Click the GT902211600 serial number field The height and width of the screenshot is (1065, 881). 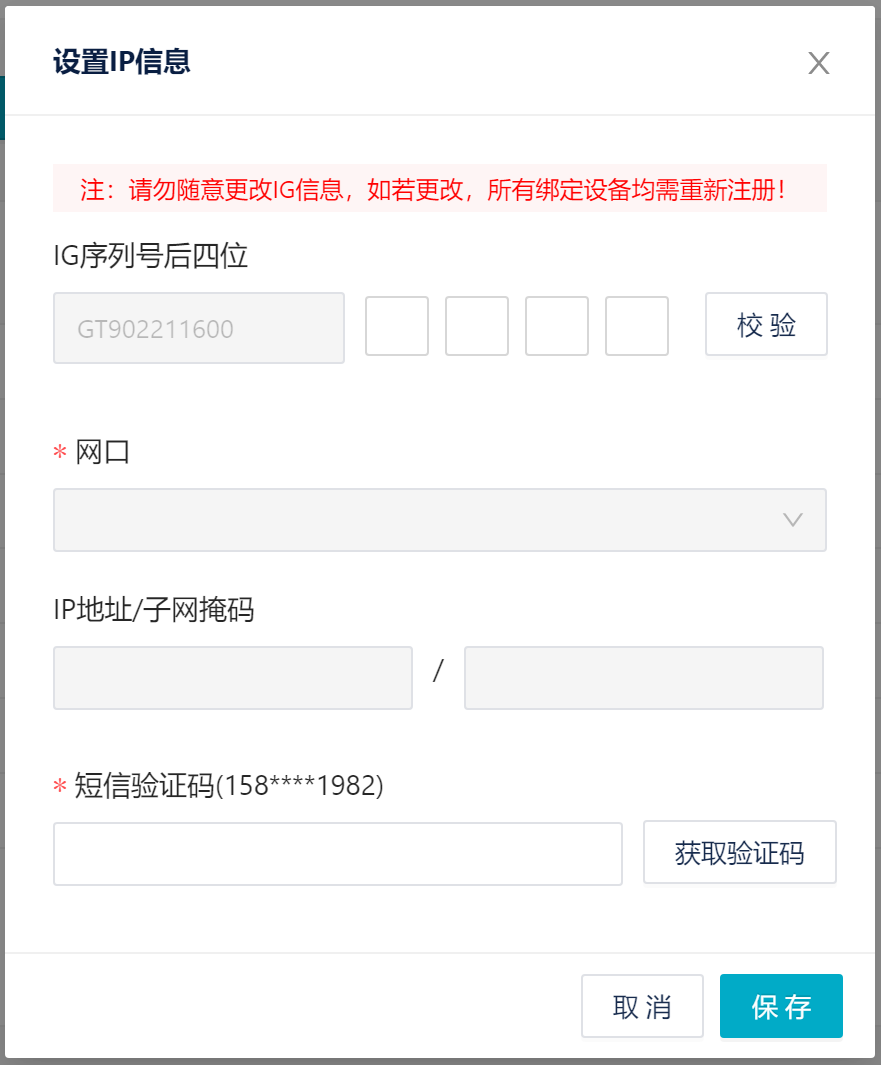[x=198, y=328]
